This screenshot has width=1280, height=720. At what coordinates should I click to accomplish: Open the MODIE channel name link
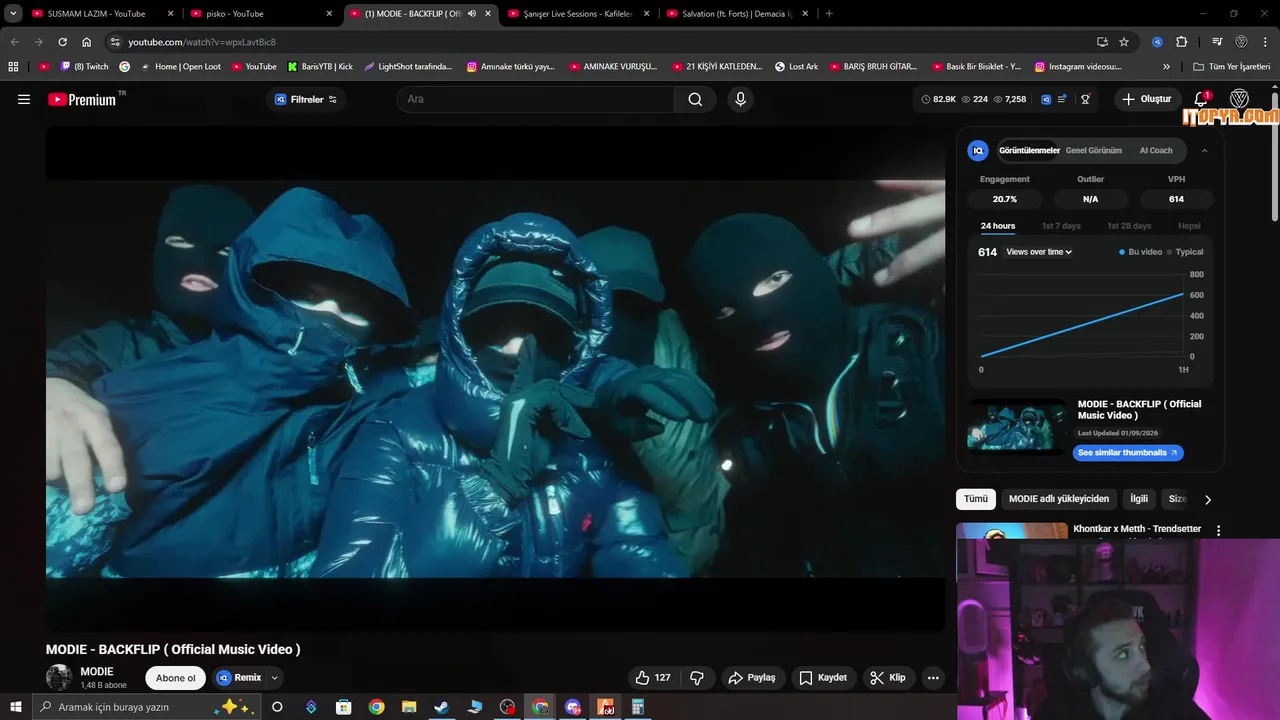click(x=97, y=672)
